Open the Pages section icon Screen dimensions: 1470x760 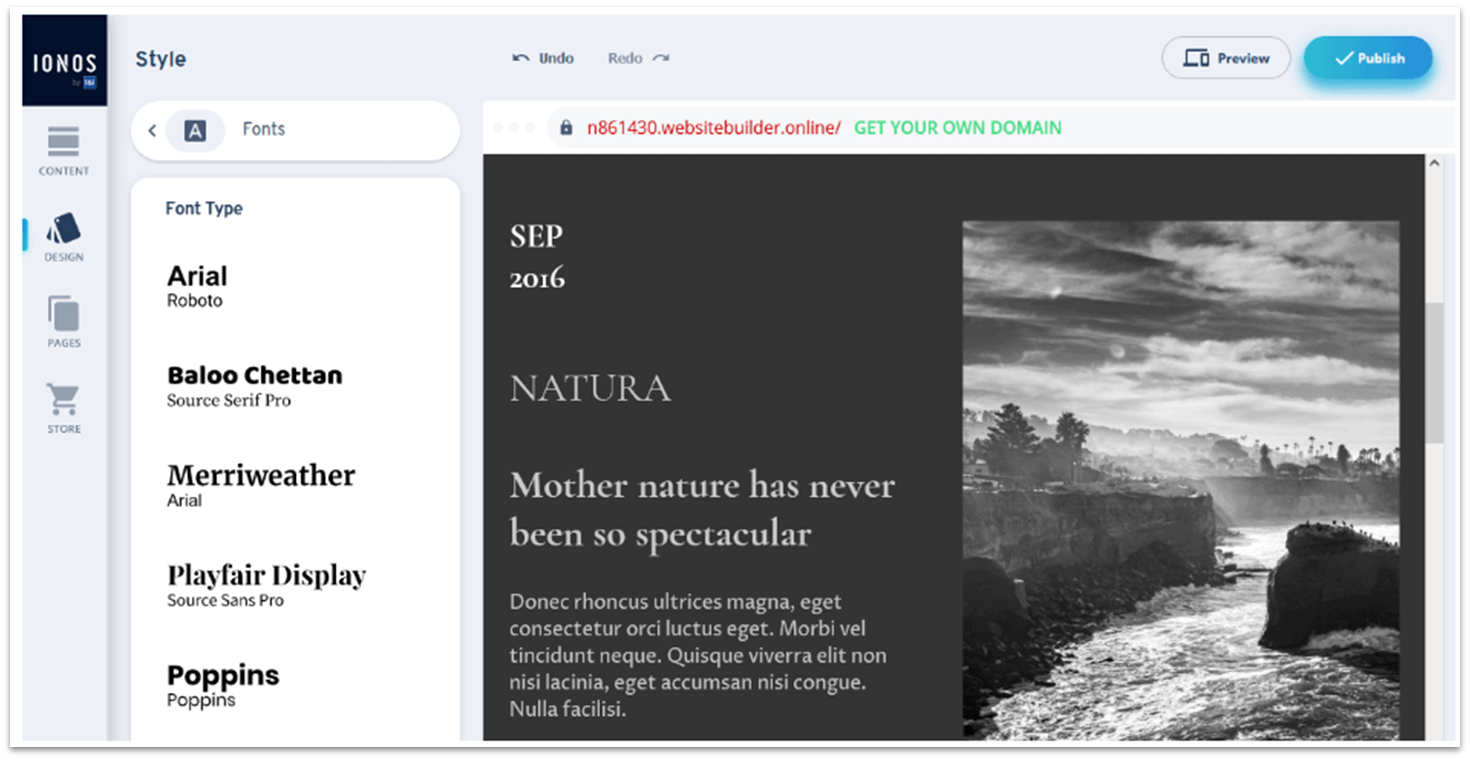64,314
